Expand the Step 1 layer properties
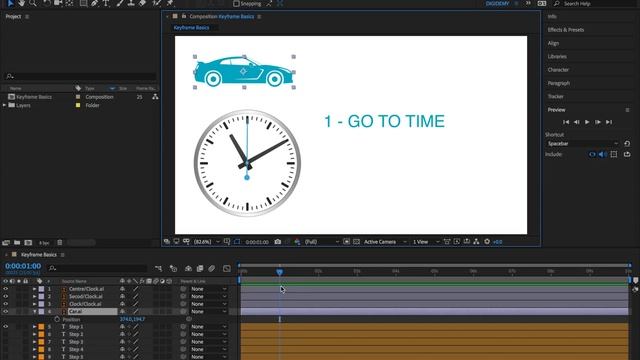This screenshot has height=360, width=640. pyautogui.click(x=35, y=327)
